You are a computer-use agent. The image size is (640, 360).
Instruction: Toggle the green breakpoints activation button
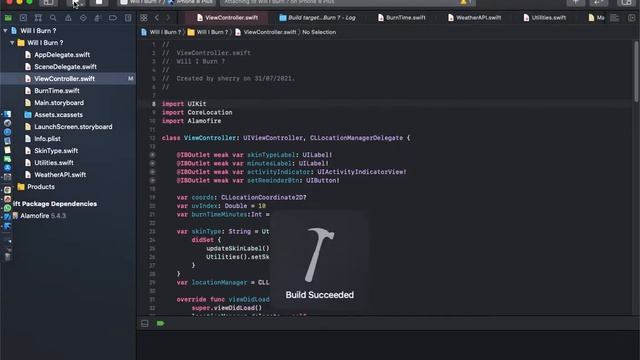[x=160, y=323]
